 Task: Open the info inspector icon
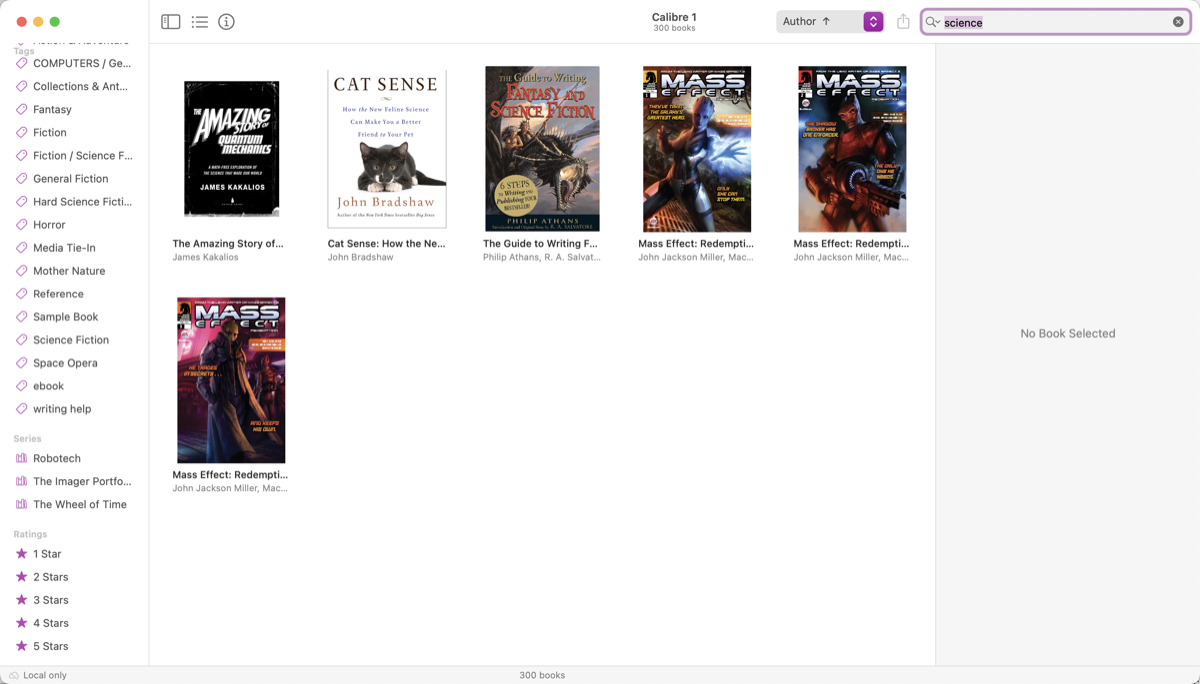[227, 22]
